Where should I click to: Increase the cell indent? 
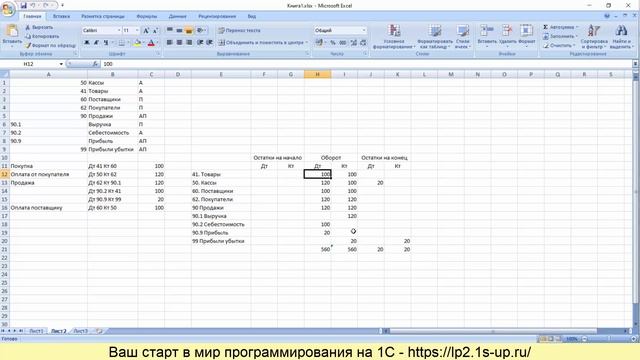[209, 42]
